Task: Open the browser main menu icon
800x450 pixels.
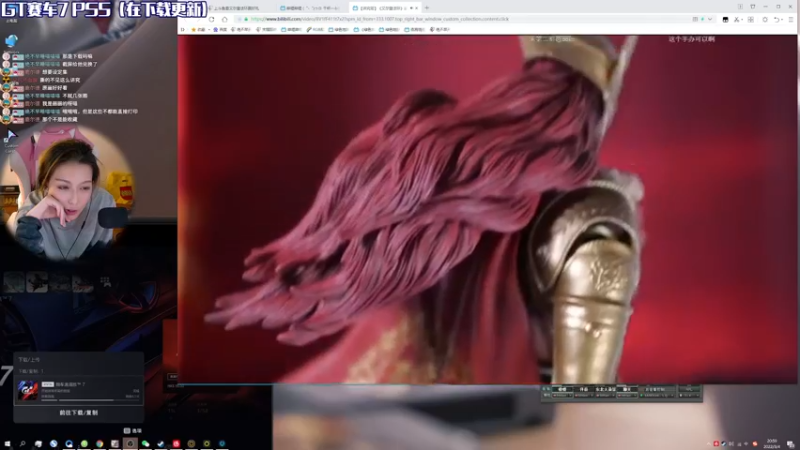Action: pyautogui.click(x=791, y=19)
